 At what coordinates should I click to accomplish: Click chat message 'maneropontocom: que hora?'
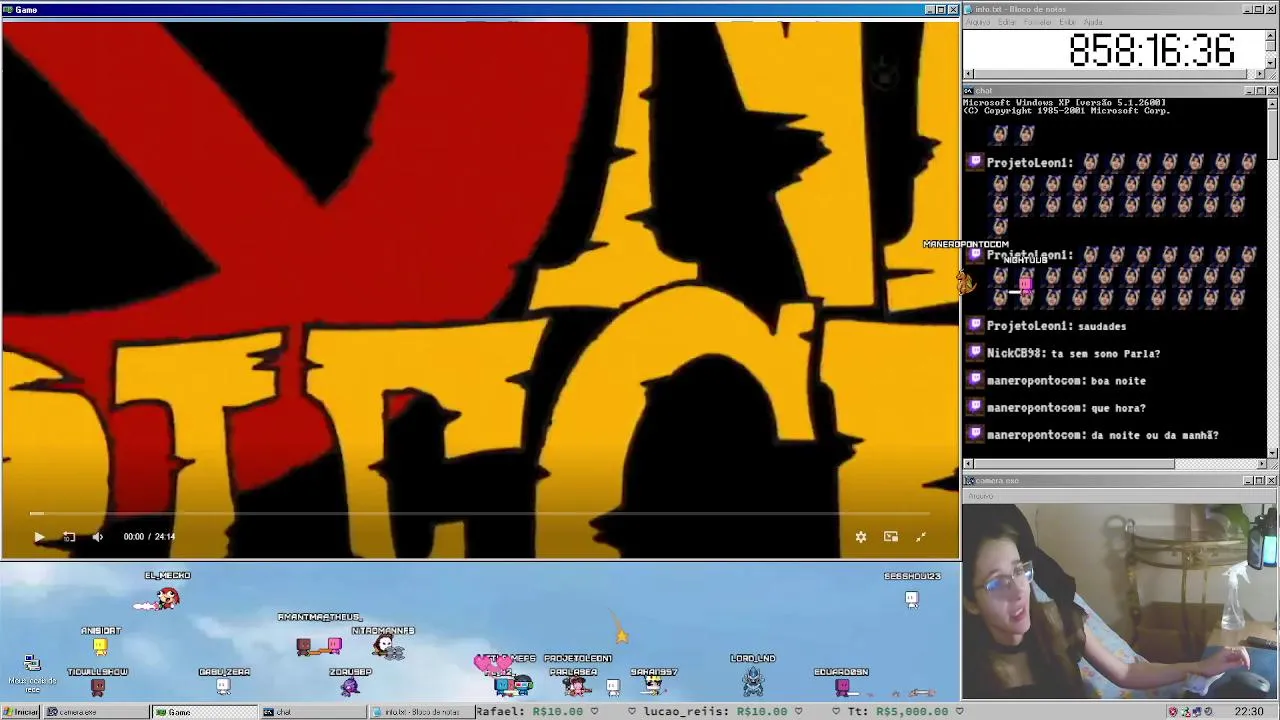1066,408
